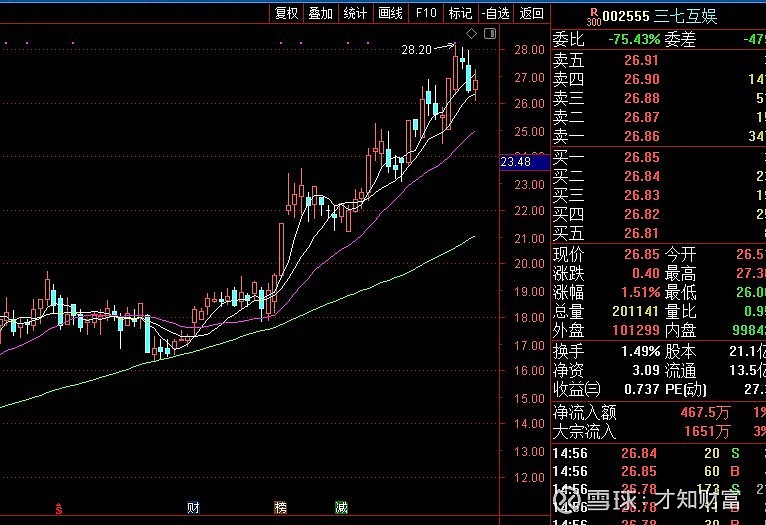Viewport: 766px width, 525px height.
Task: Activate the 画线 draw line tool
Action: tap(390, 13)
